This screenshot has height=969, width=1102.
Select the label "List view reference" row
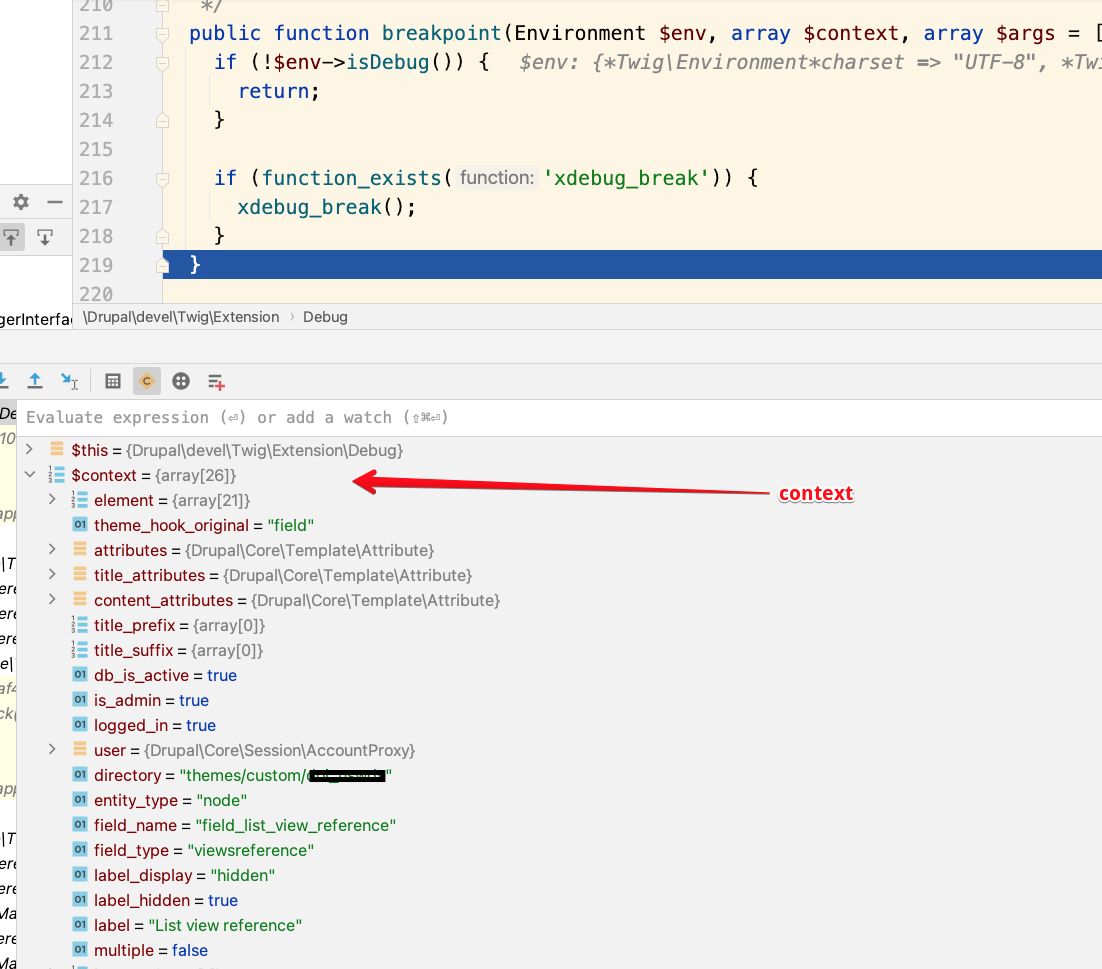pos(559,925)
